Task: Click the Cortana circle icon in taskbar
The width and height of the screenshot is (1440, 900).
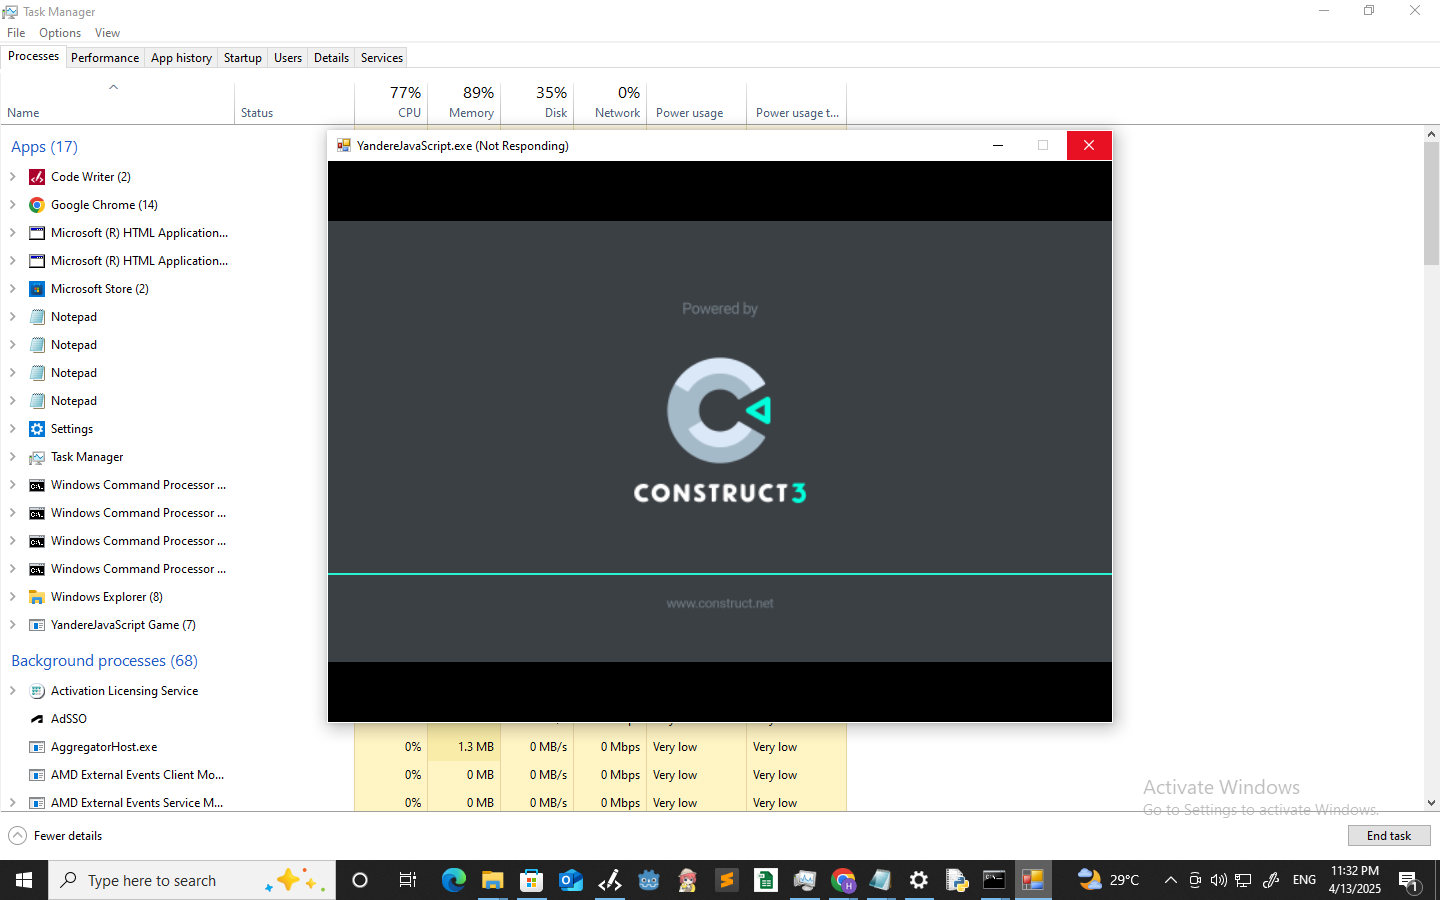Action: pos(360,880)
